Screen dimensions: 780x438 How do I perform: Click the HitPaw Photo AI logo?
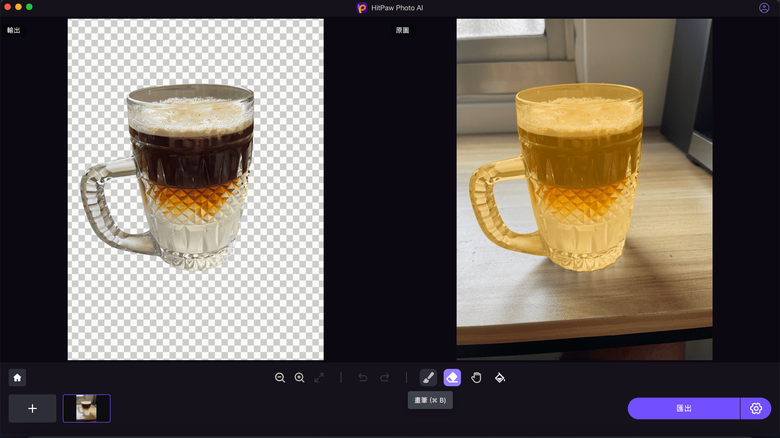point(362,7)
